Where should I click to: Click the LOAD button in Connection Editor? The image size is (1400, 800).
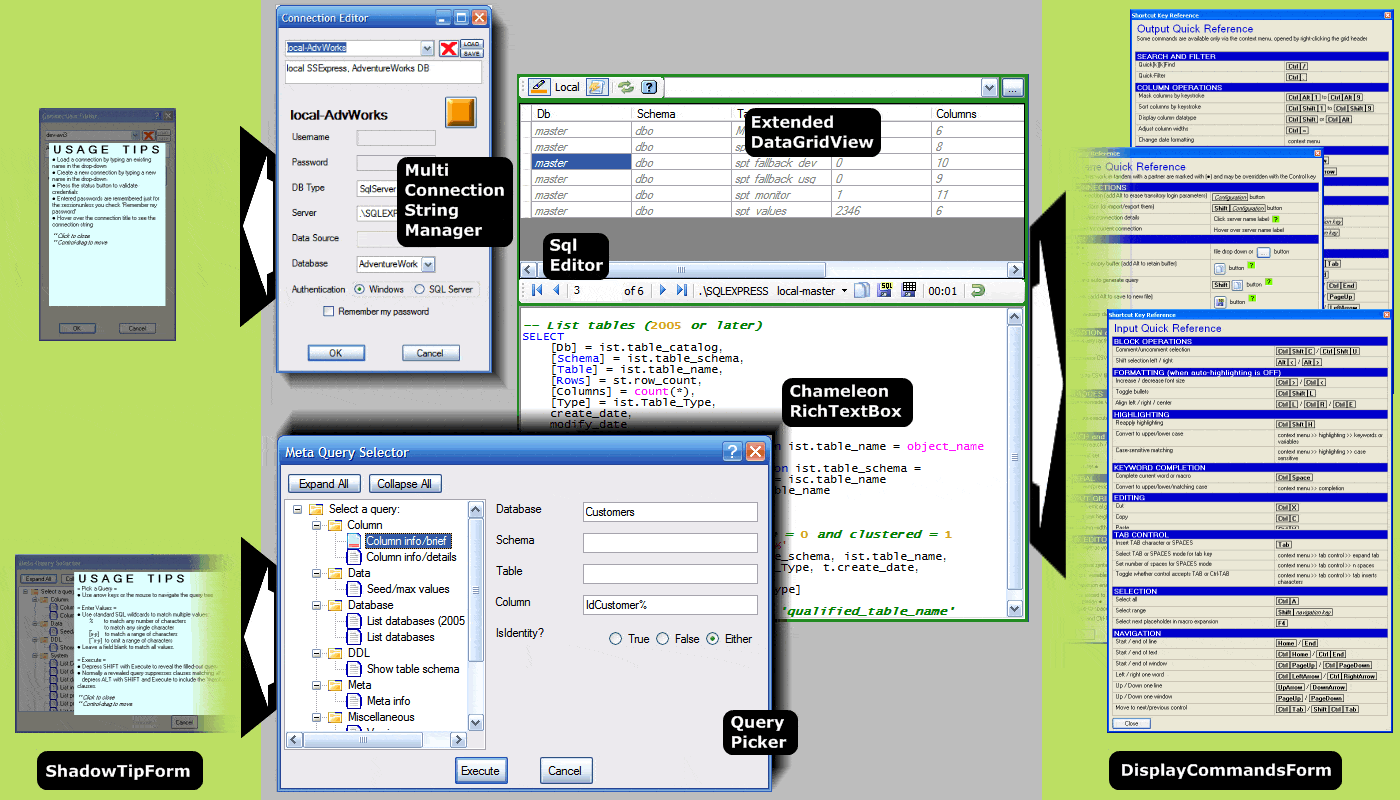click(472, 44)
